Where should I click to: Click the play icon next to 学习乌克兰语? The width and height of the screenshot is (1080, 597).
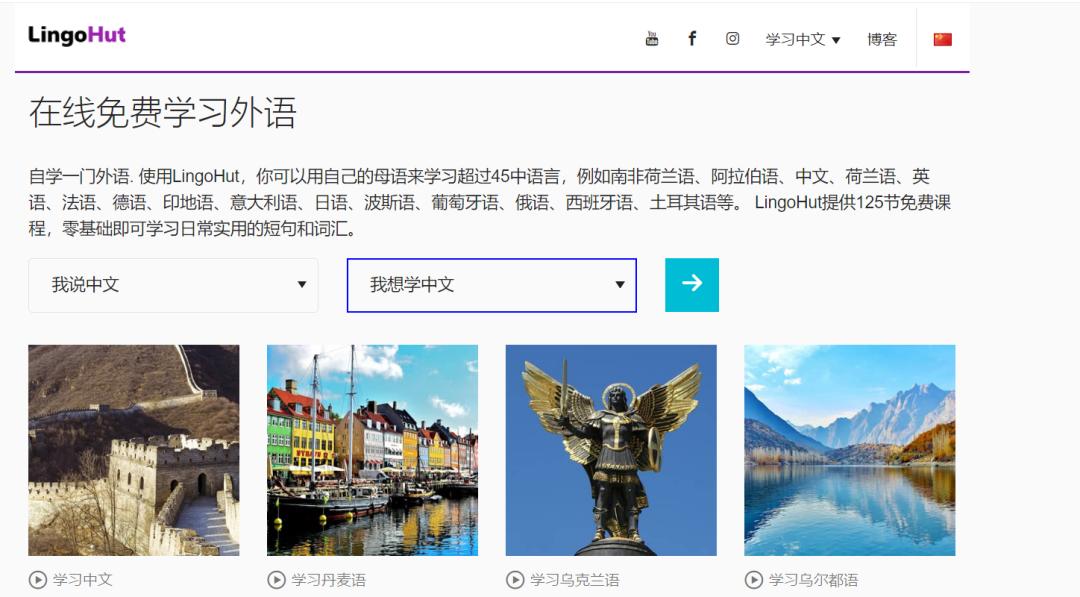coord(516,578)
